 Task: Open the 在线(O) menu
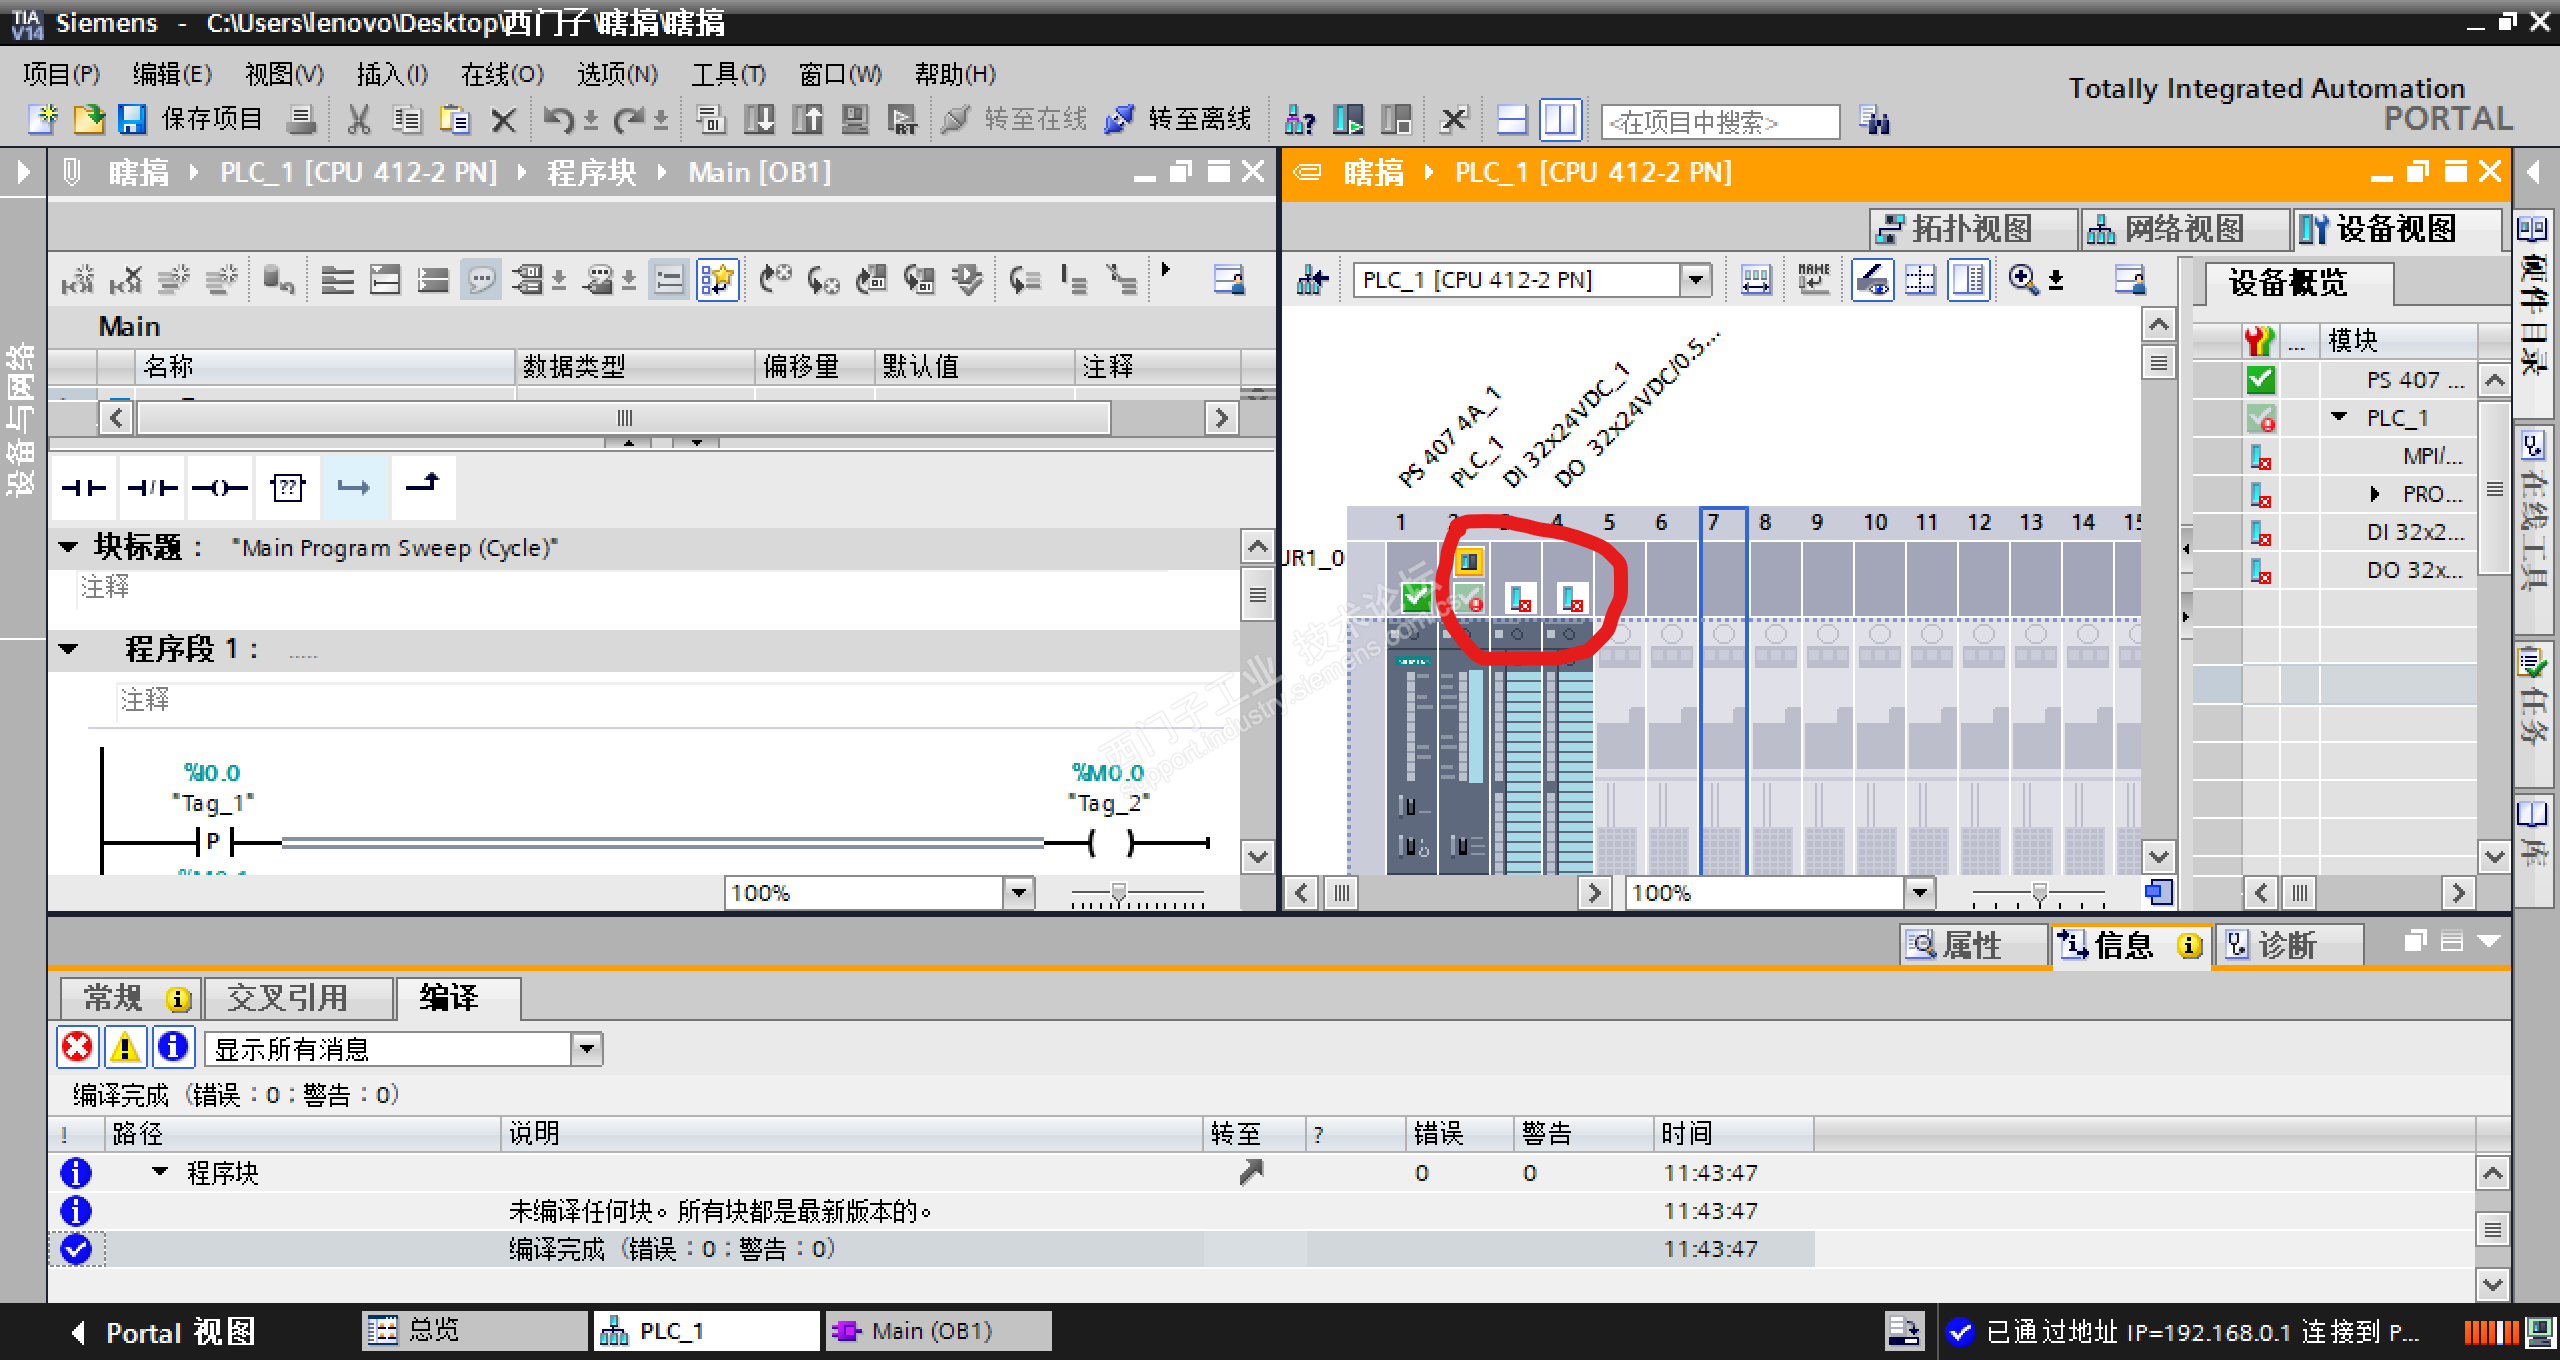pyautogui.click(x=501, y=74)
